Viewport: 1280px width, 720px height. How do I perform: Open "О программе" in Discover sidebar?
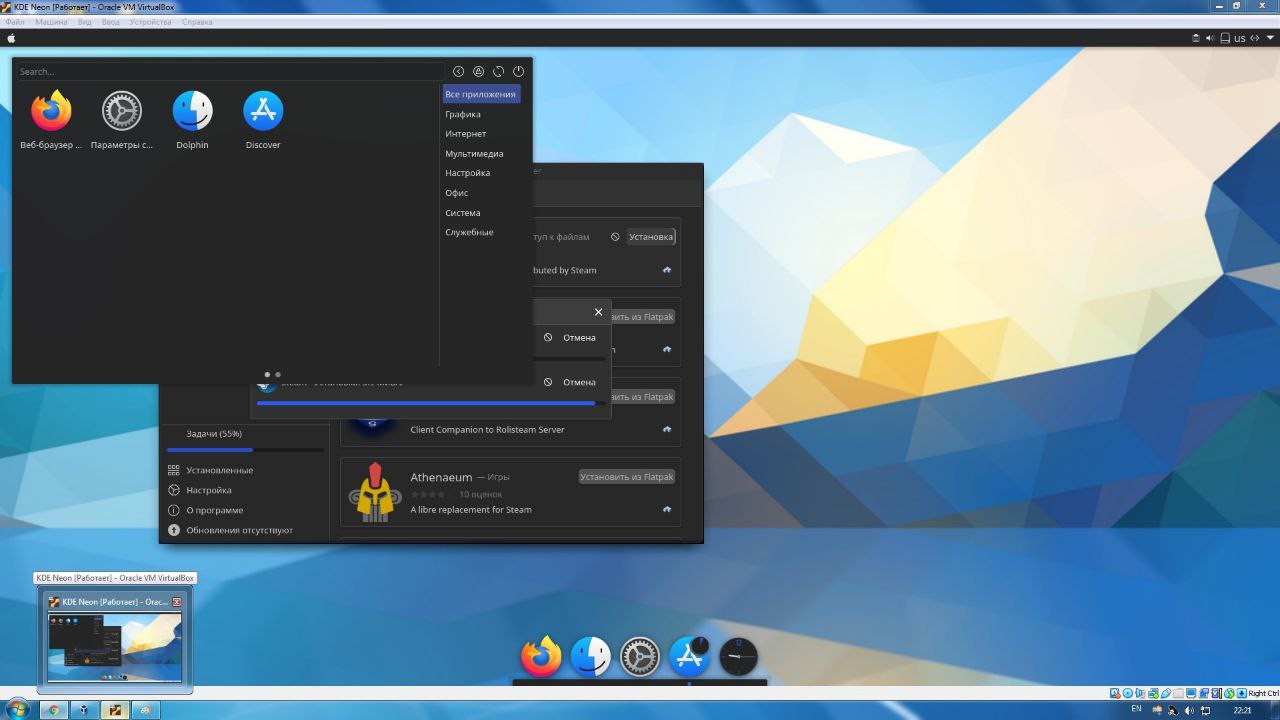(x=245, y=510)
